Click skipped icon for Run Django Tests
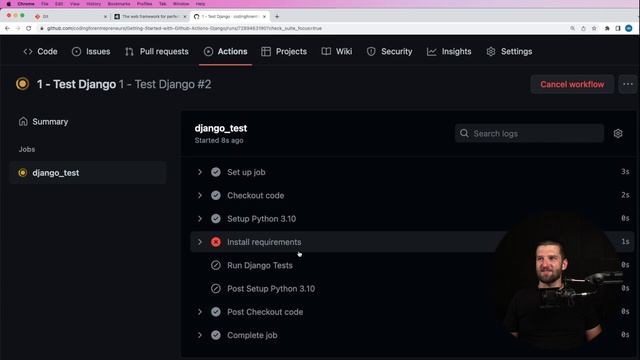The width and height of the screenshot is (640, 360). 216,265
